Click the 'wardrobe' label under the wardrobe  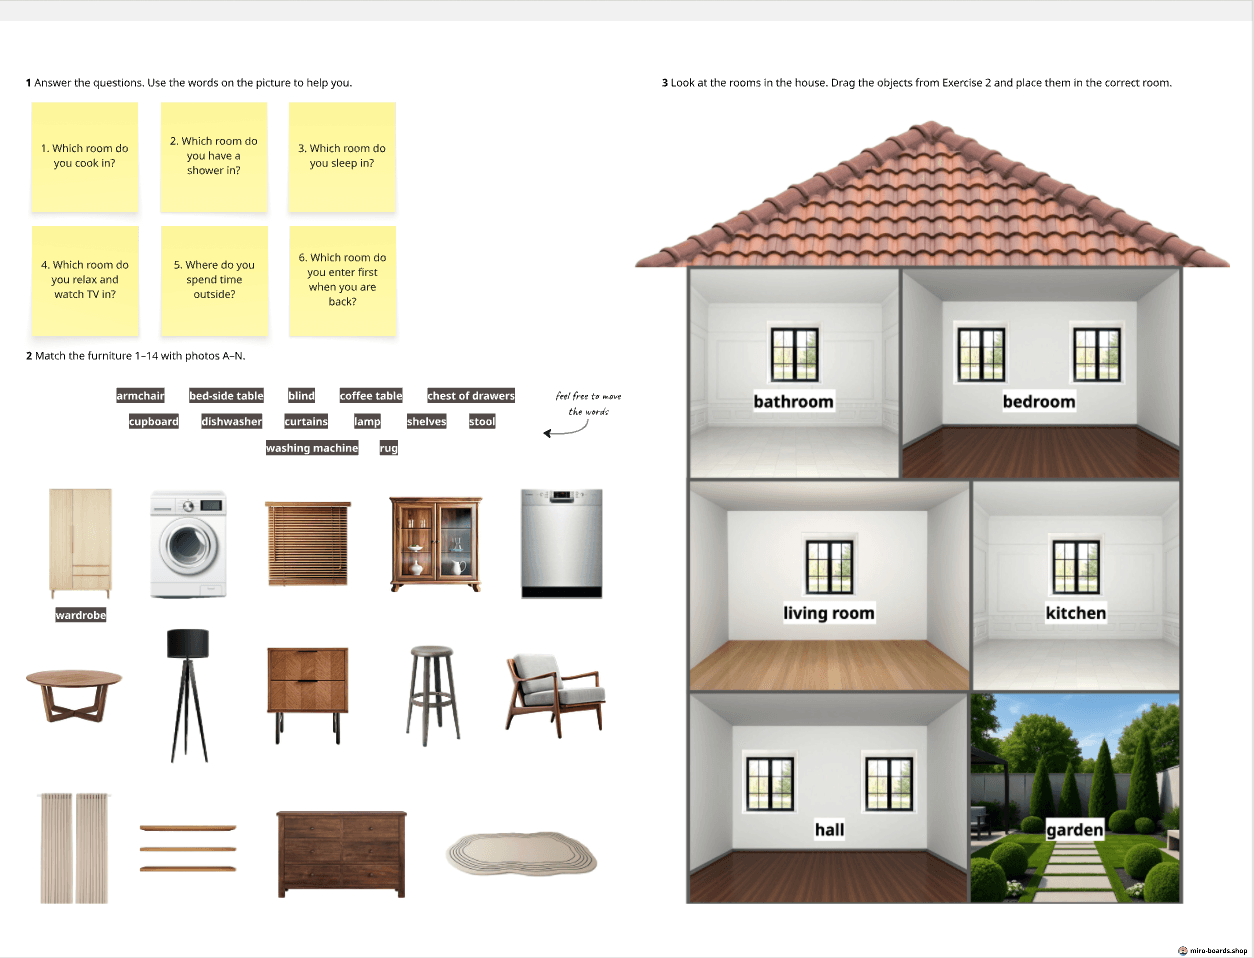pyautogui.click(x=81, y=615)
